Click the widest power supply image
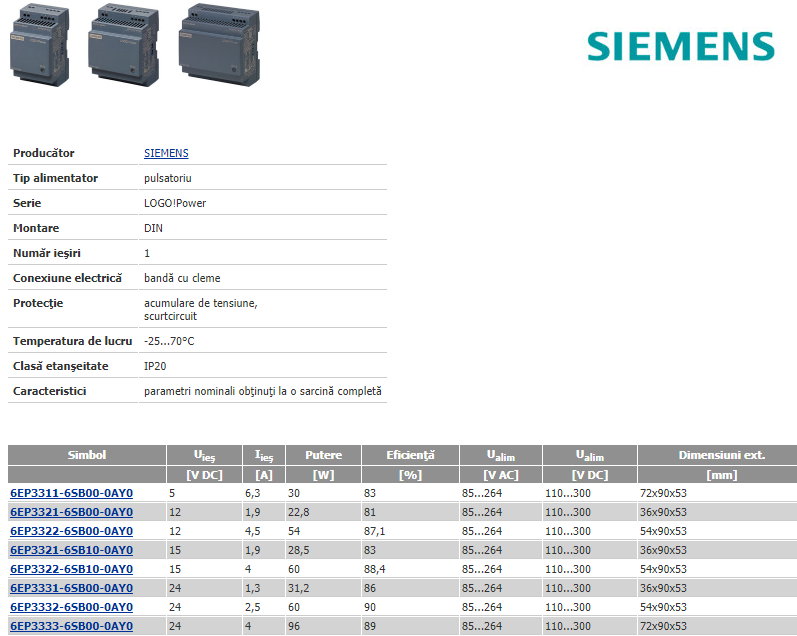Screen dimensions: 797x636 click(x=220, y=45)
